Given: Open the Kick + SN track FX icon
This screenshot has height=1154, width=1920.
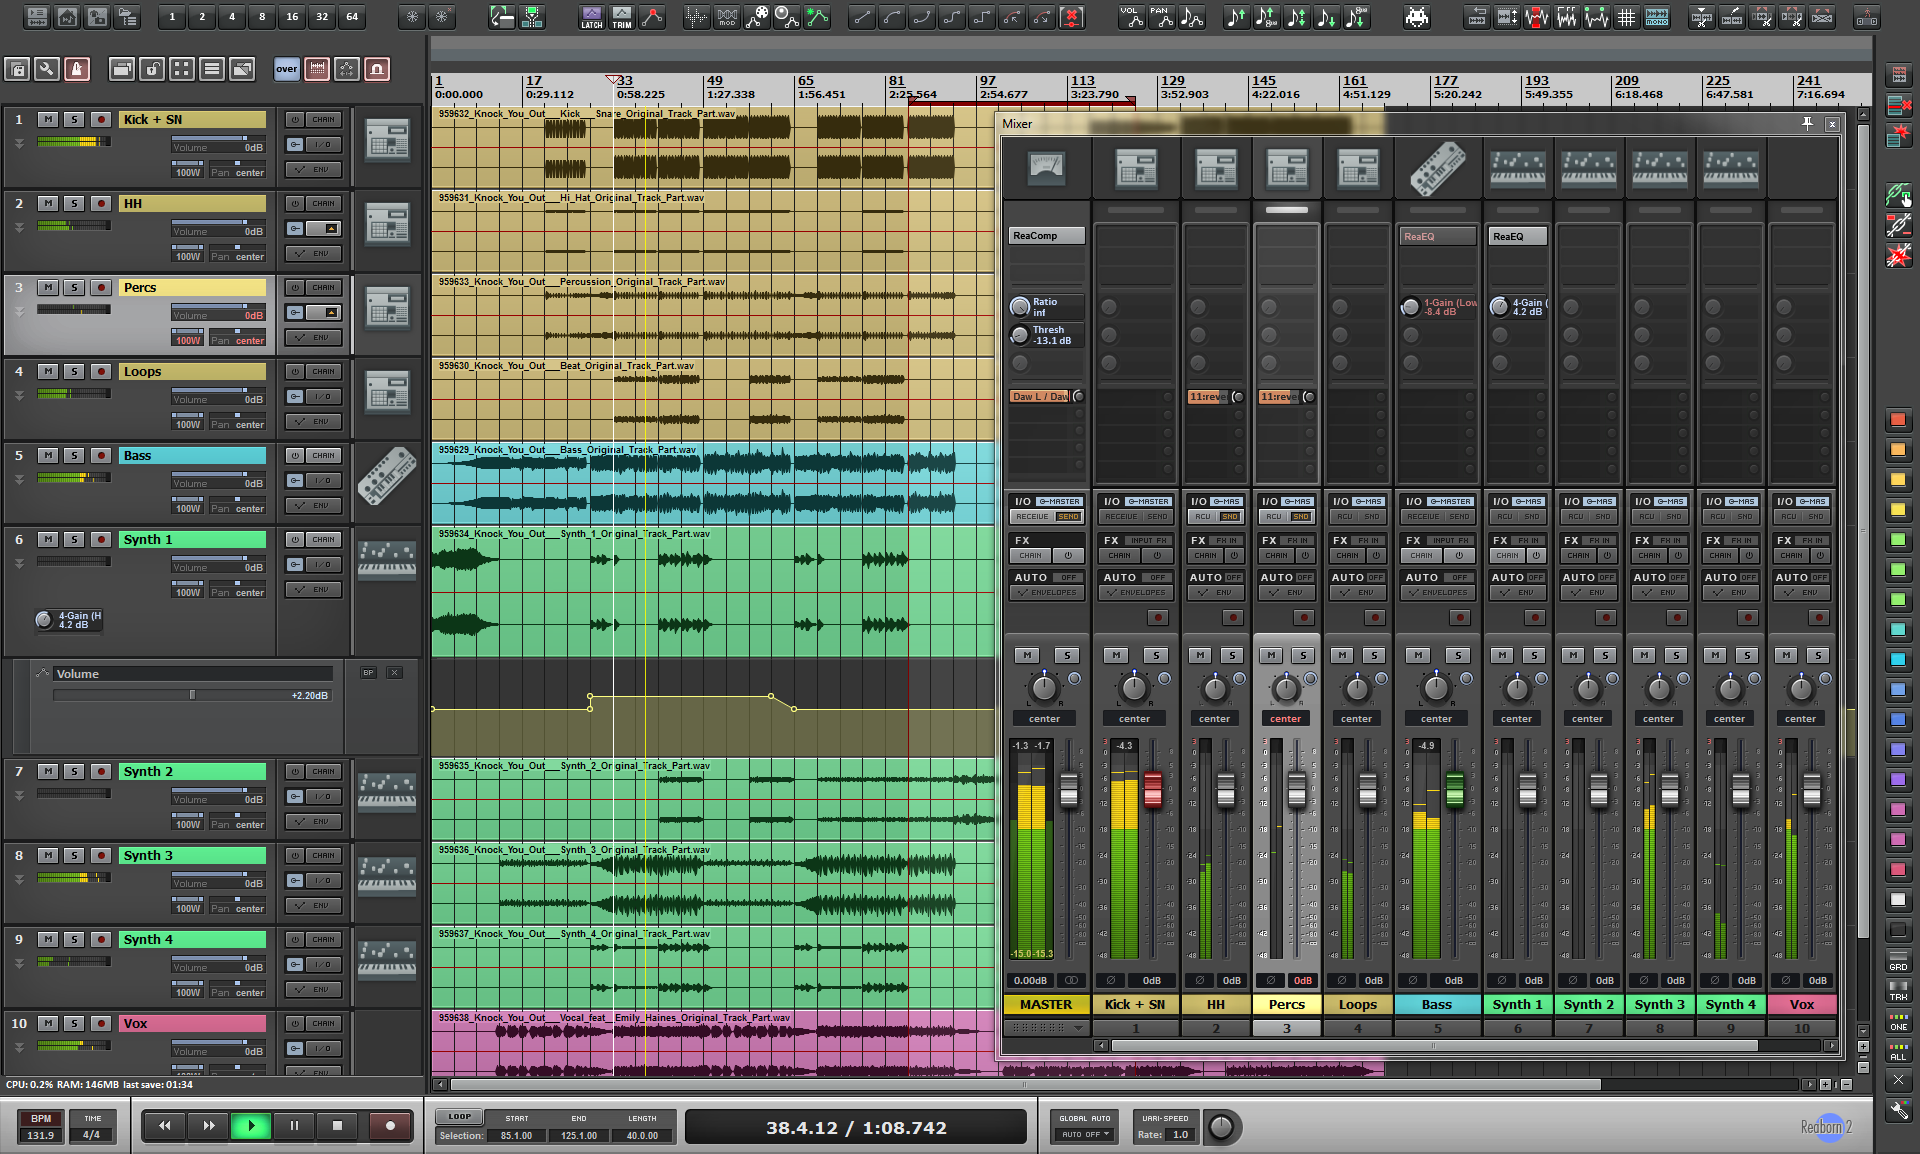Looking at the screenshot, I should [387, 141].
